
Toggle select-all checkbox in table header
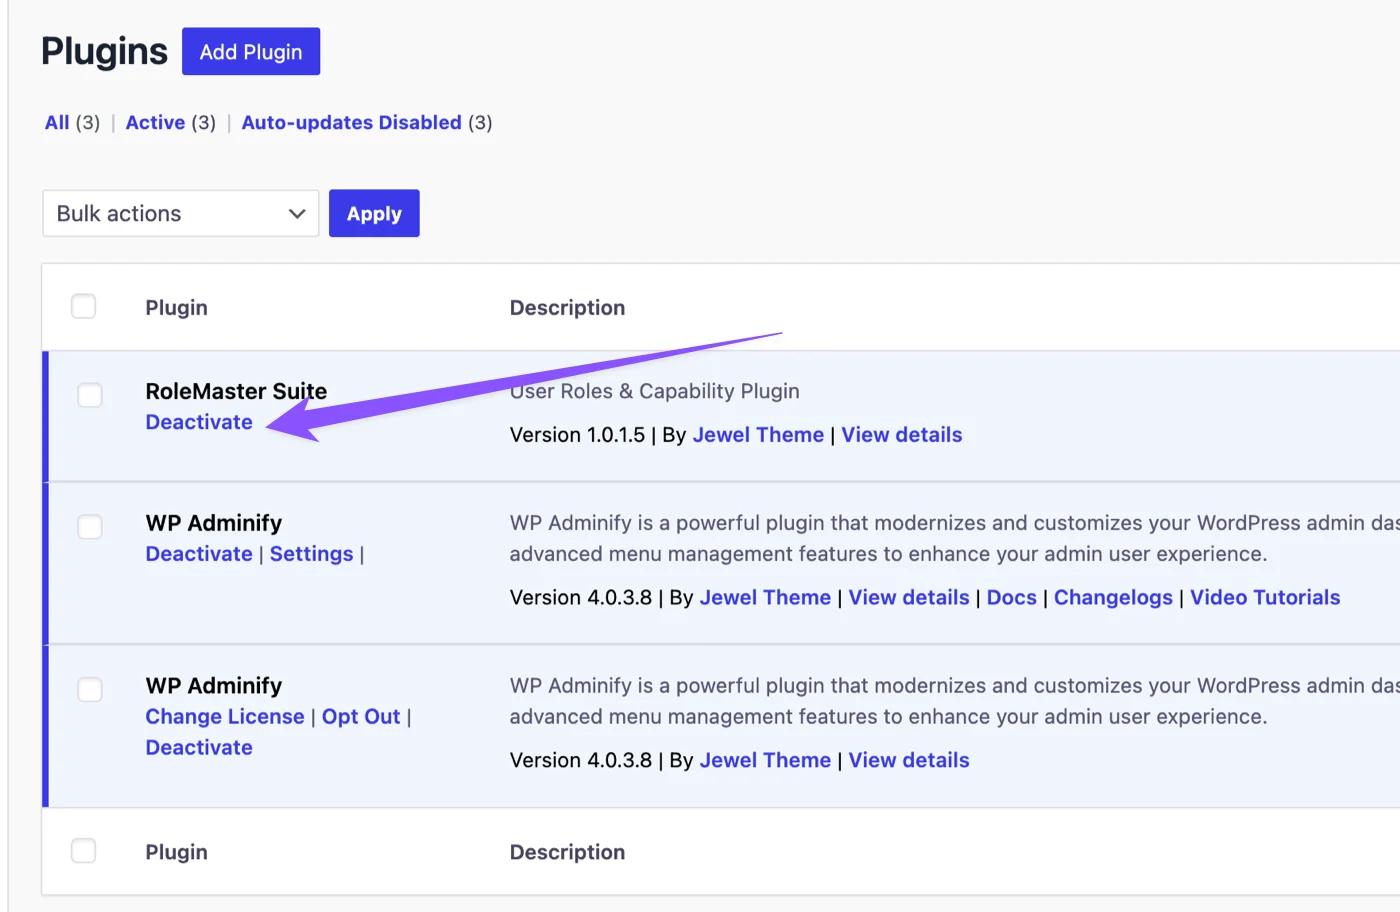[84, 306]
